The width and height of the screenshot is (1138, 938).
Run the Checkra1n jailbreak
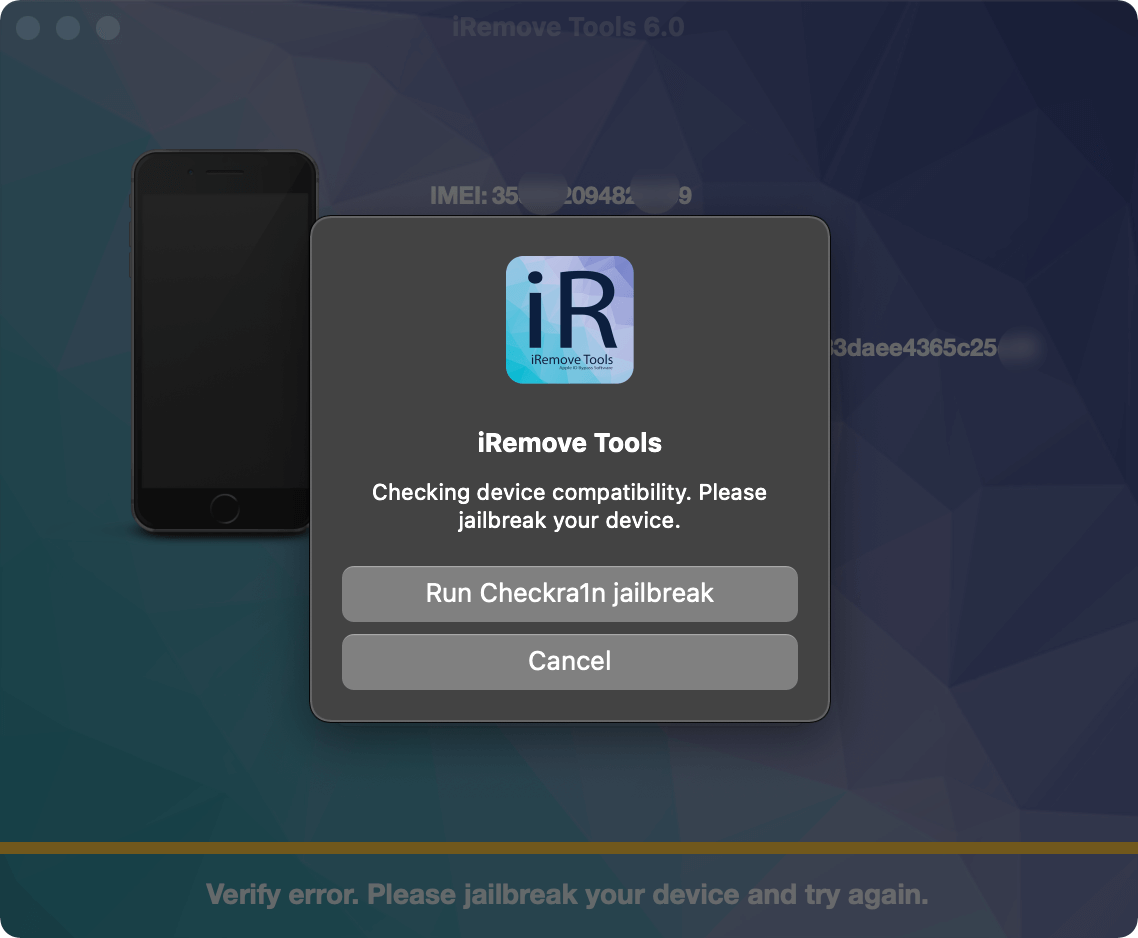570,593
